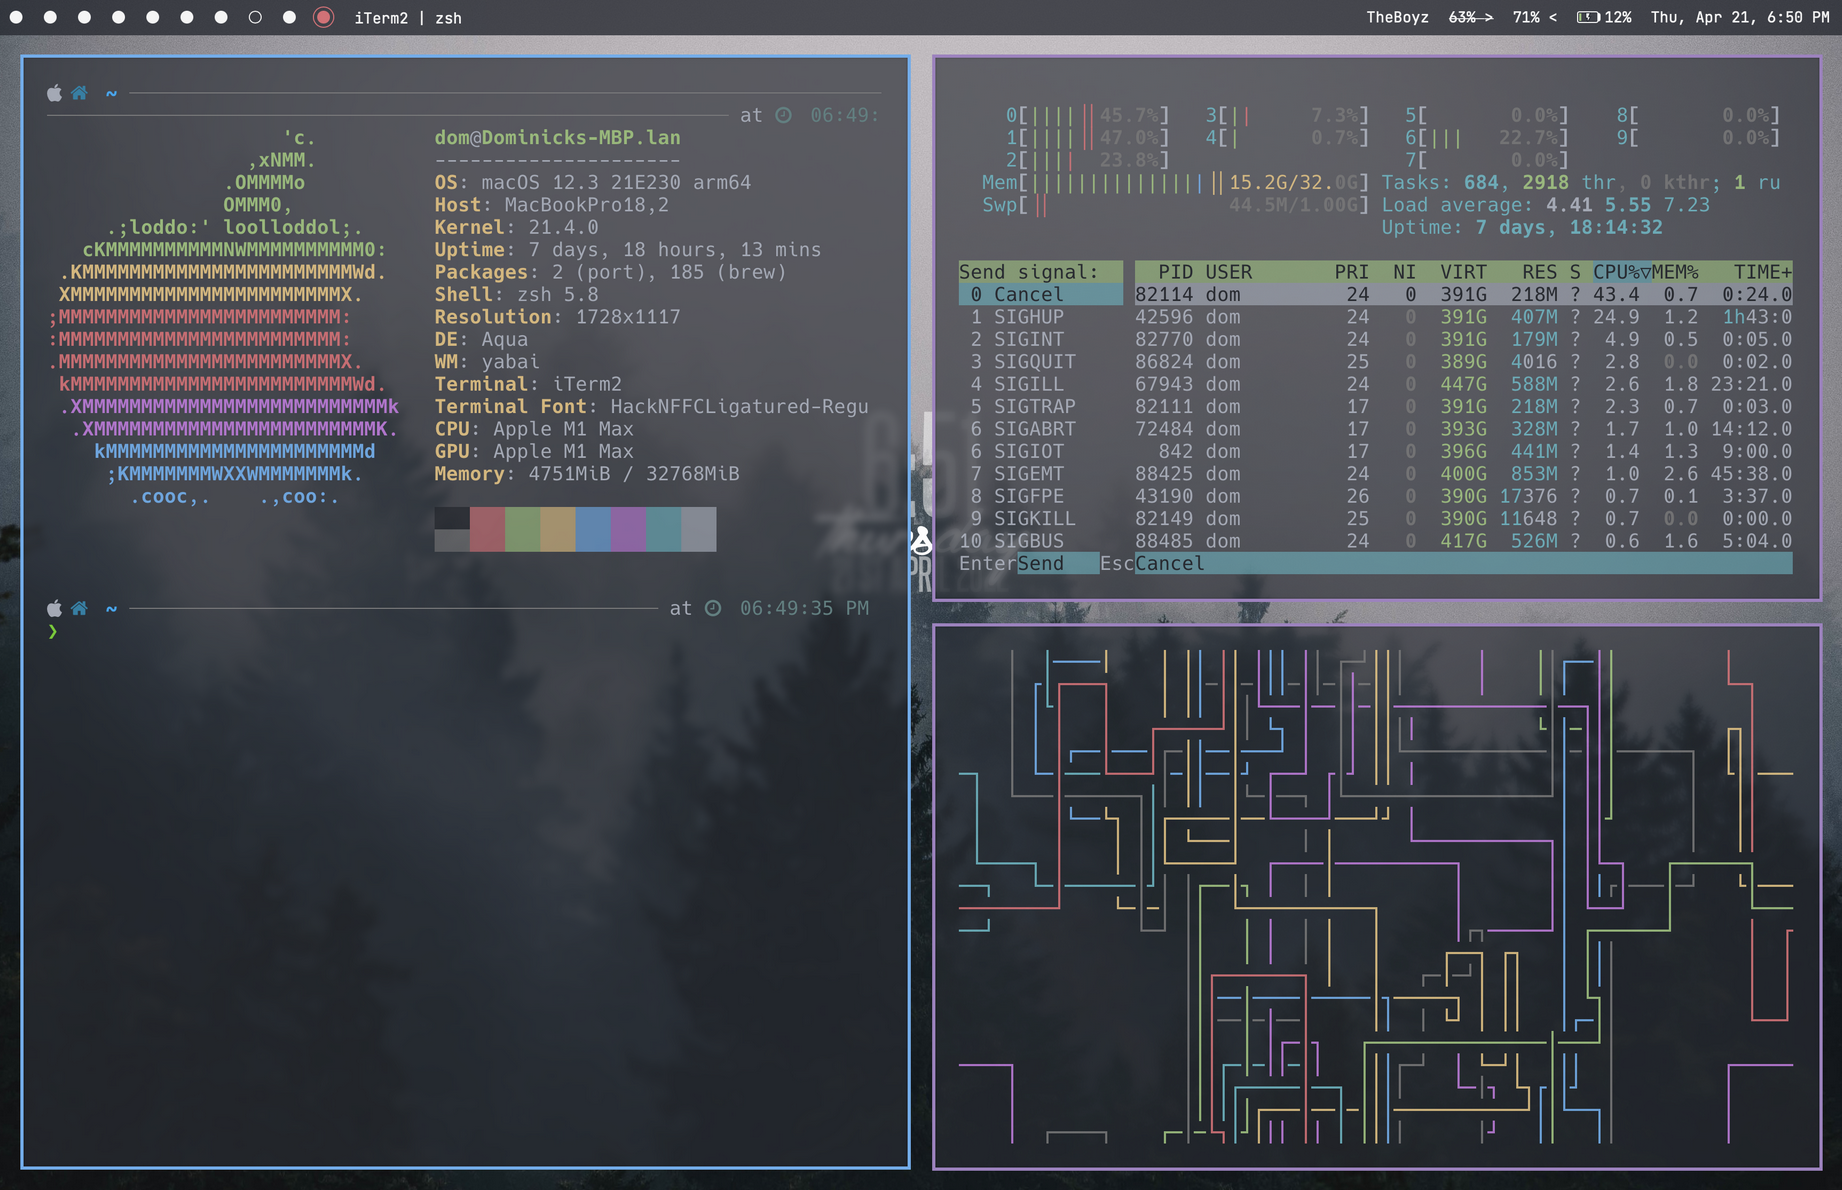This screenshot has height=1190, width=1842.
Task: Select the red highlighted workspace indicator
Action: tap(323, 17)
